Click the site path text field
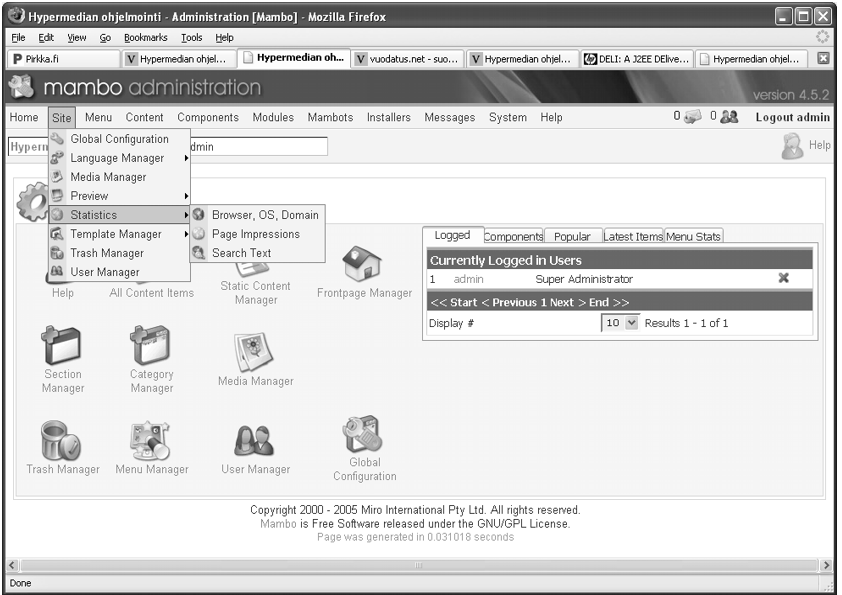 (x=168, y=147)
